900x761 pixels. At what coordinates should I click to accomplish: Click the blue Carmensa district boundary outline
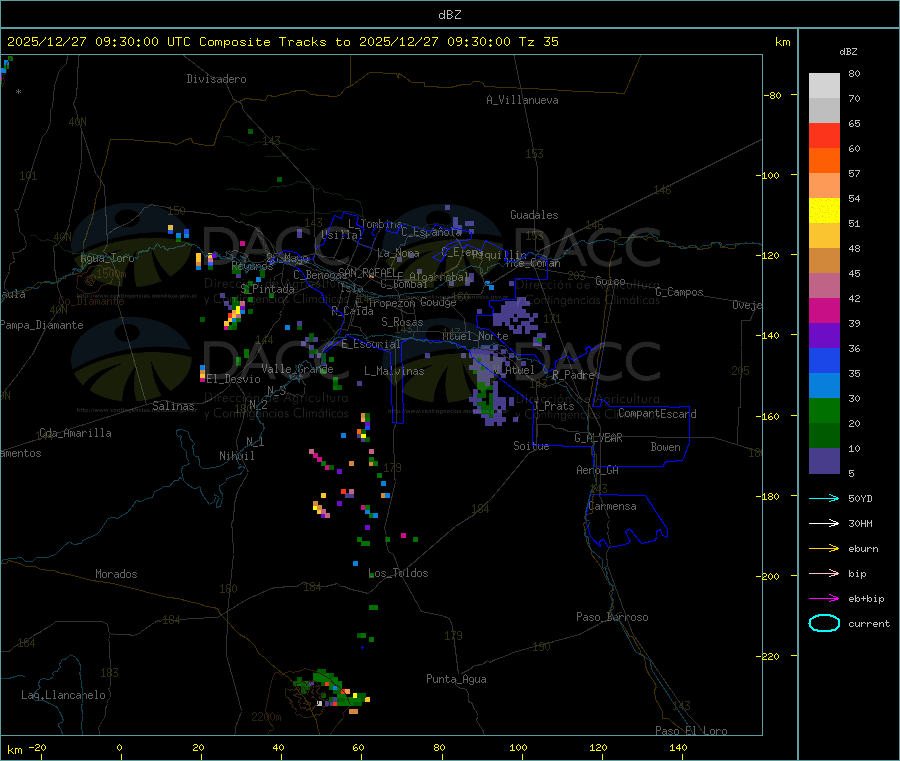626,521
